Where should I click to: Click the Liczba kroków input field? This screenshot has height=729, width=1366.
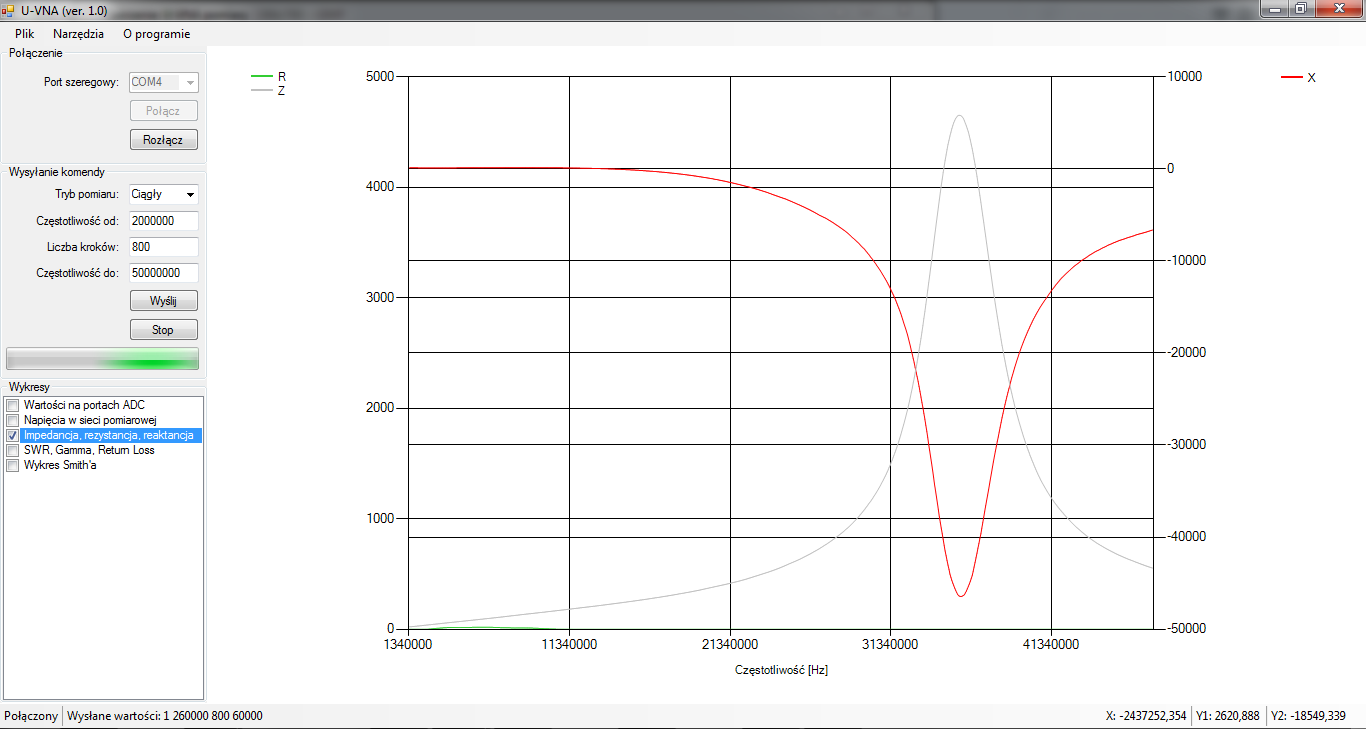[163, 246]
